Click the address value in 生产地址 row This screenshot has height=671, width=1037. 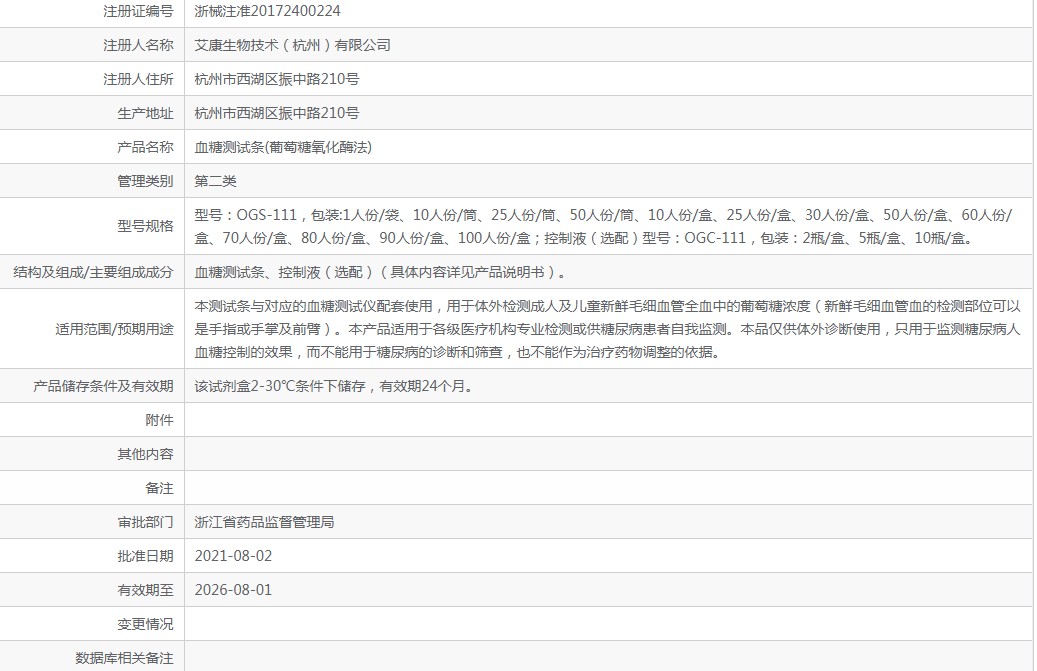(276, 113)
